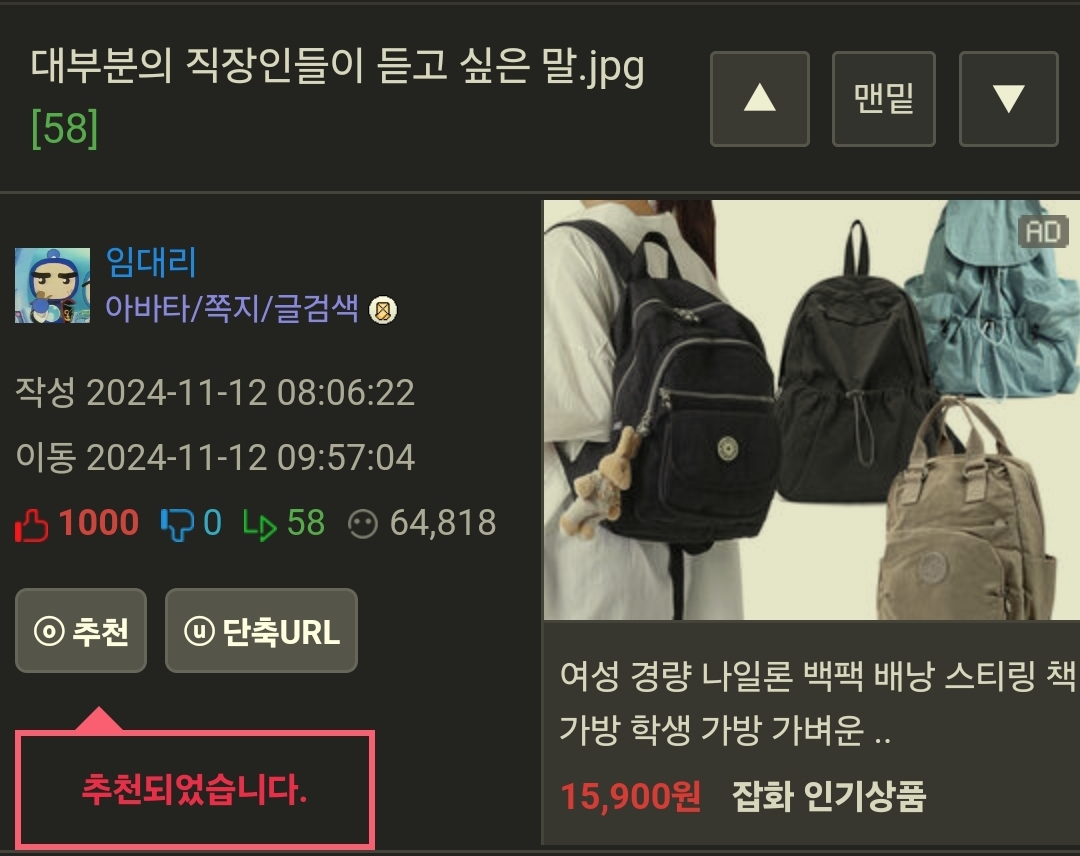The image size is (1080, 856).
Task: Jump to bottom with 맨밑 button
Action: point(884,99)
